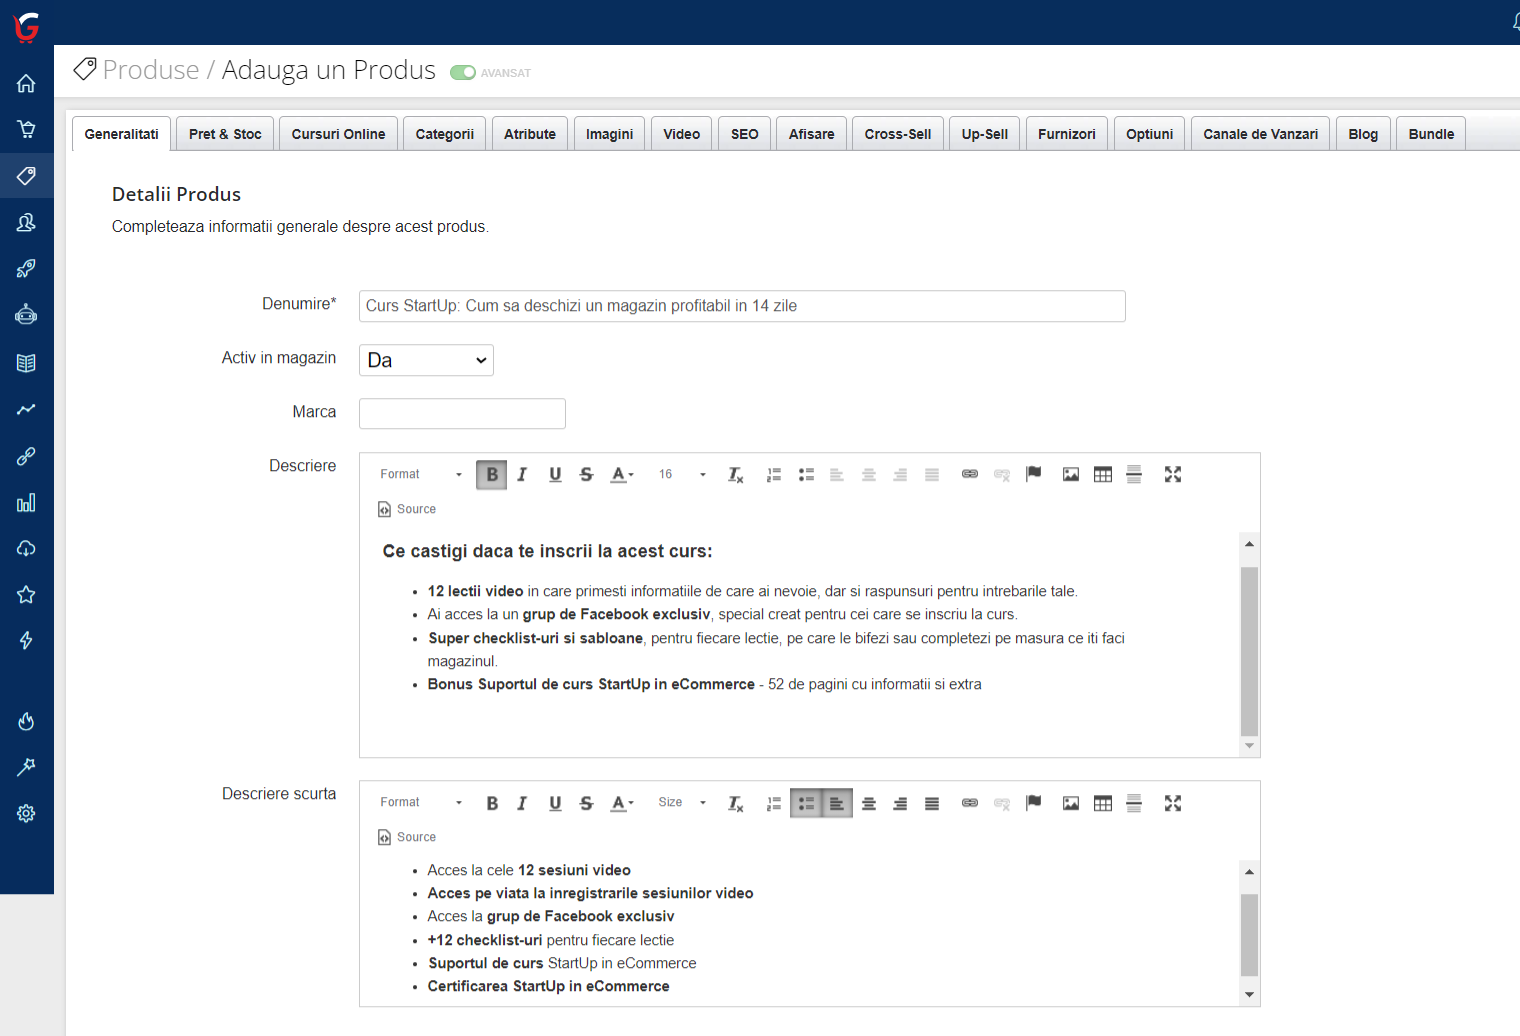The height and width of the screenshot is (1036, 1520).
Task: Go to Produse breadcrumb link
Action: 151,70
